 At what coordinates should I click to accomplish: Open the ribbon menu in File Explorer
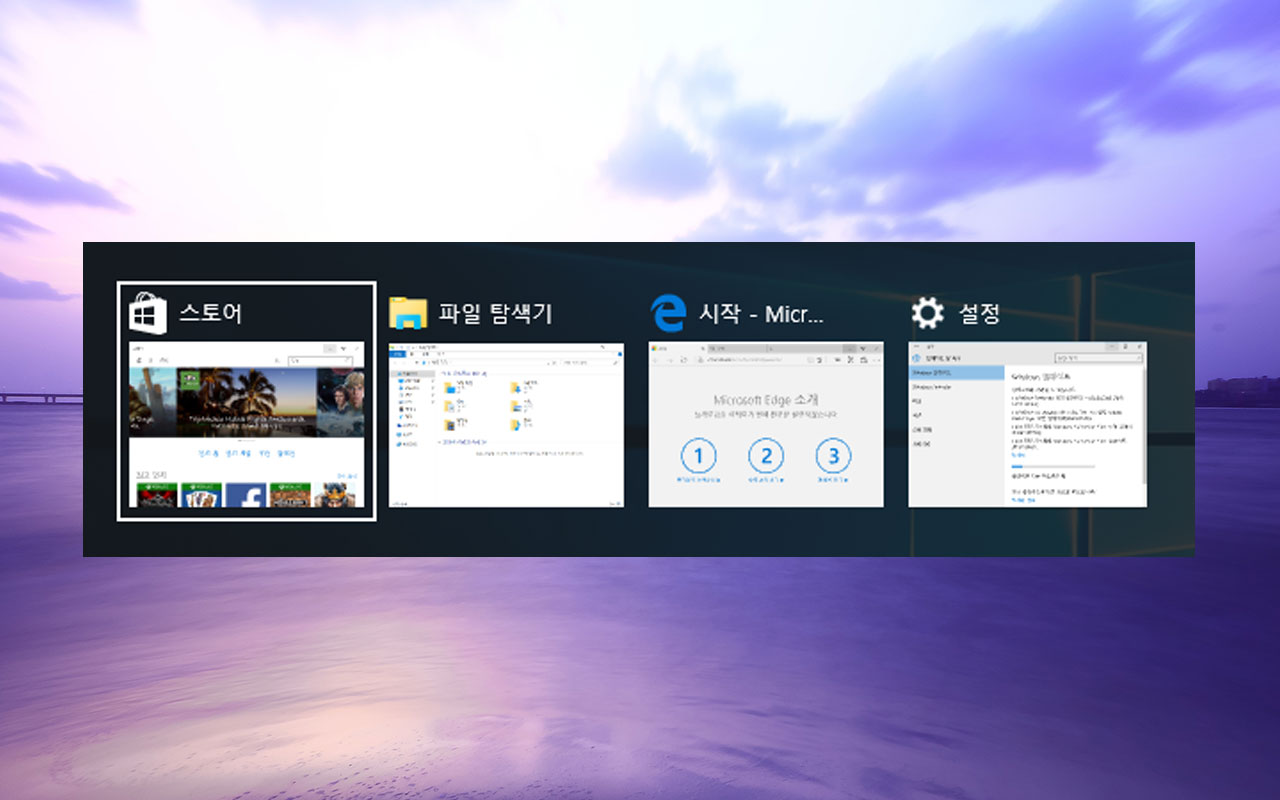[397, 354]
